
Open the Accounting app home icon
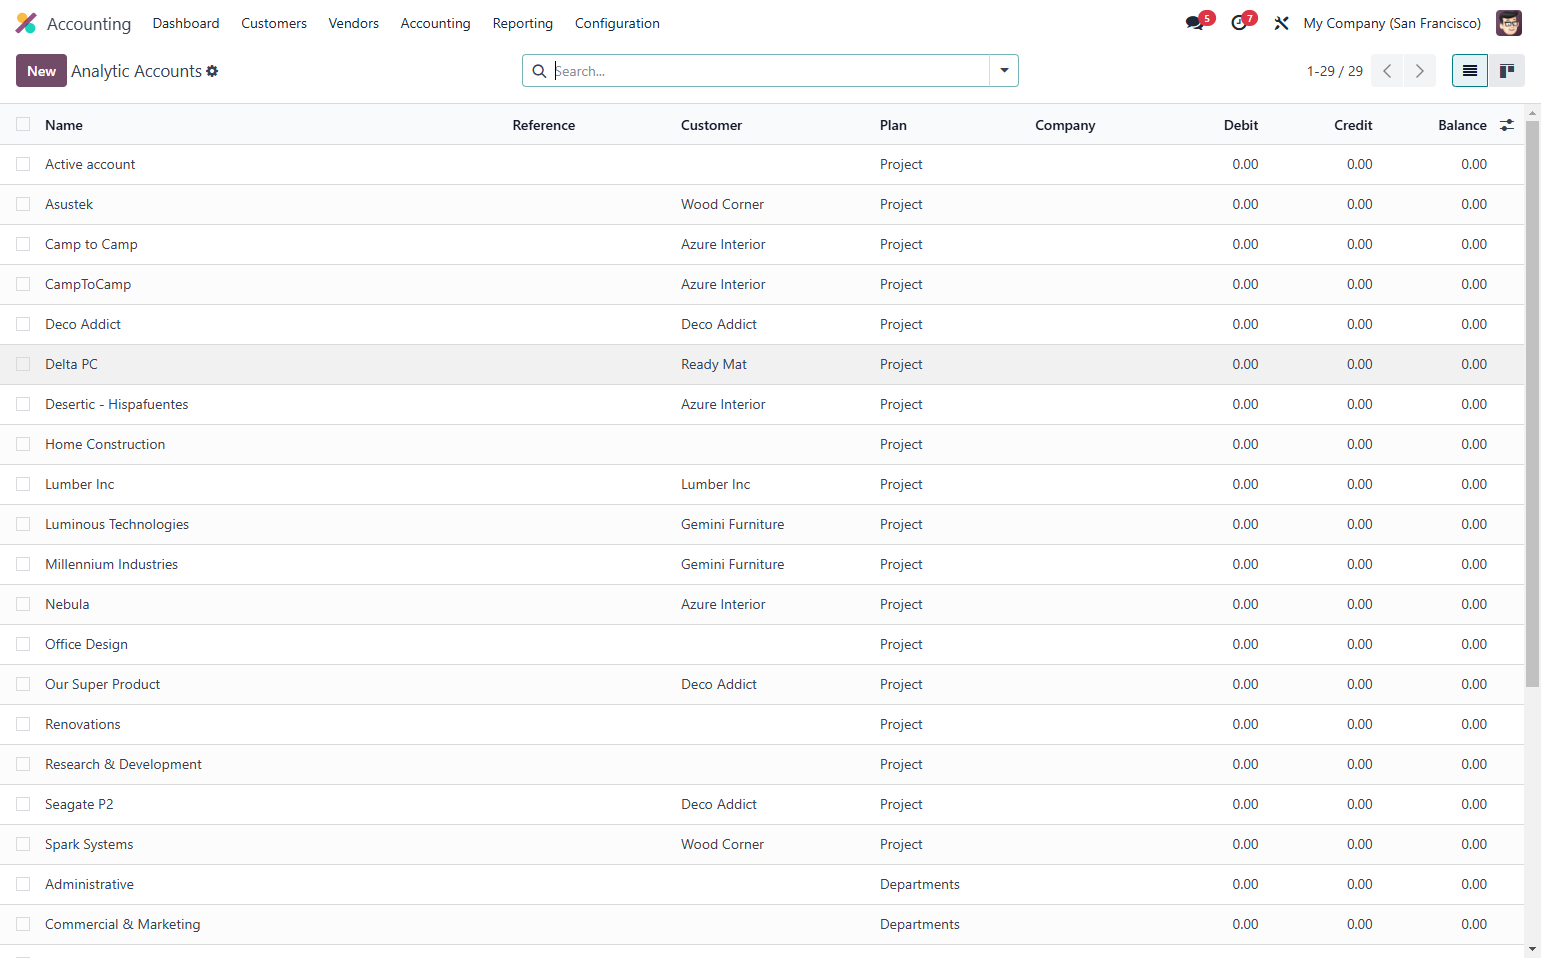[x=26, y=23]
